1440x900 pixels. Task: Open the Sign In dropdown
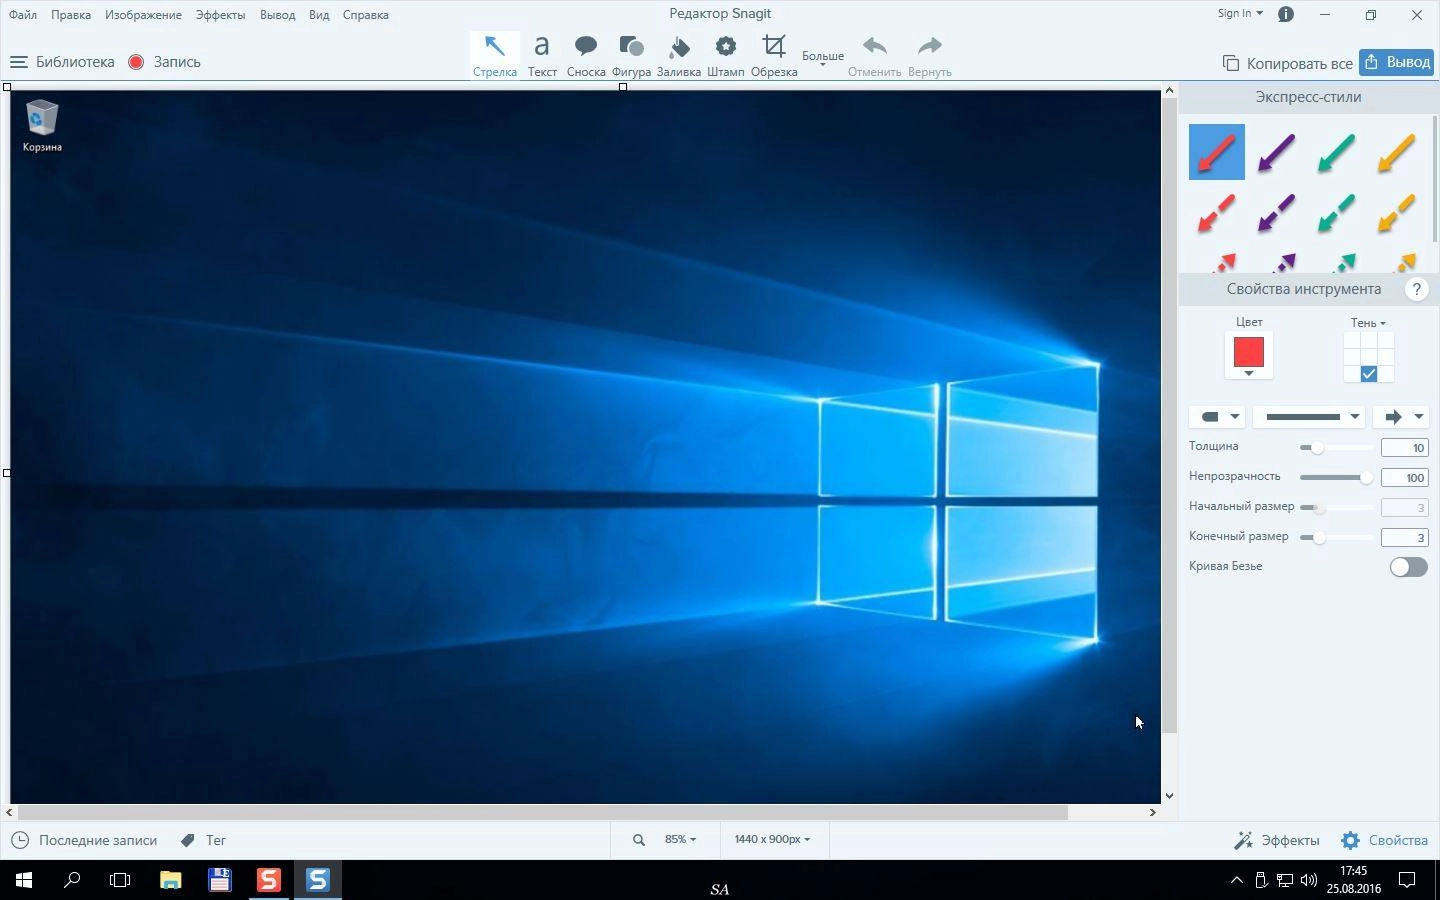click(x=1240, y=14)
